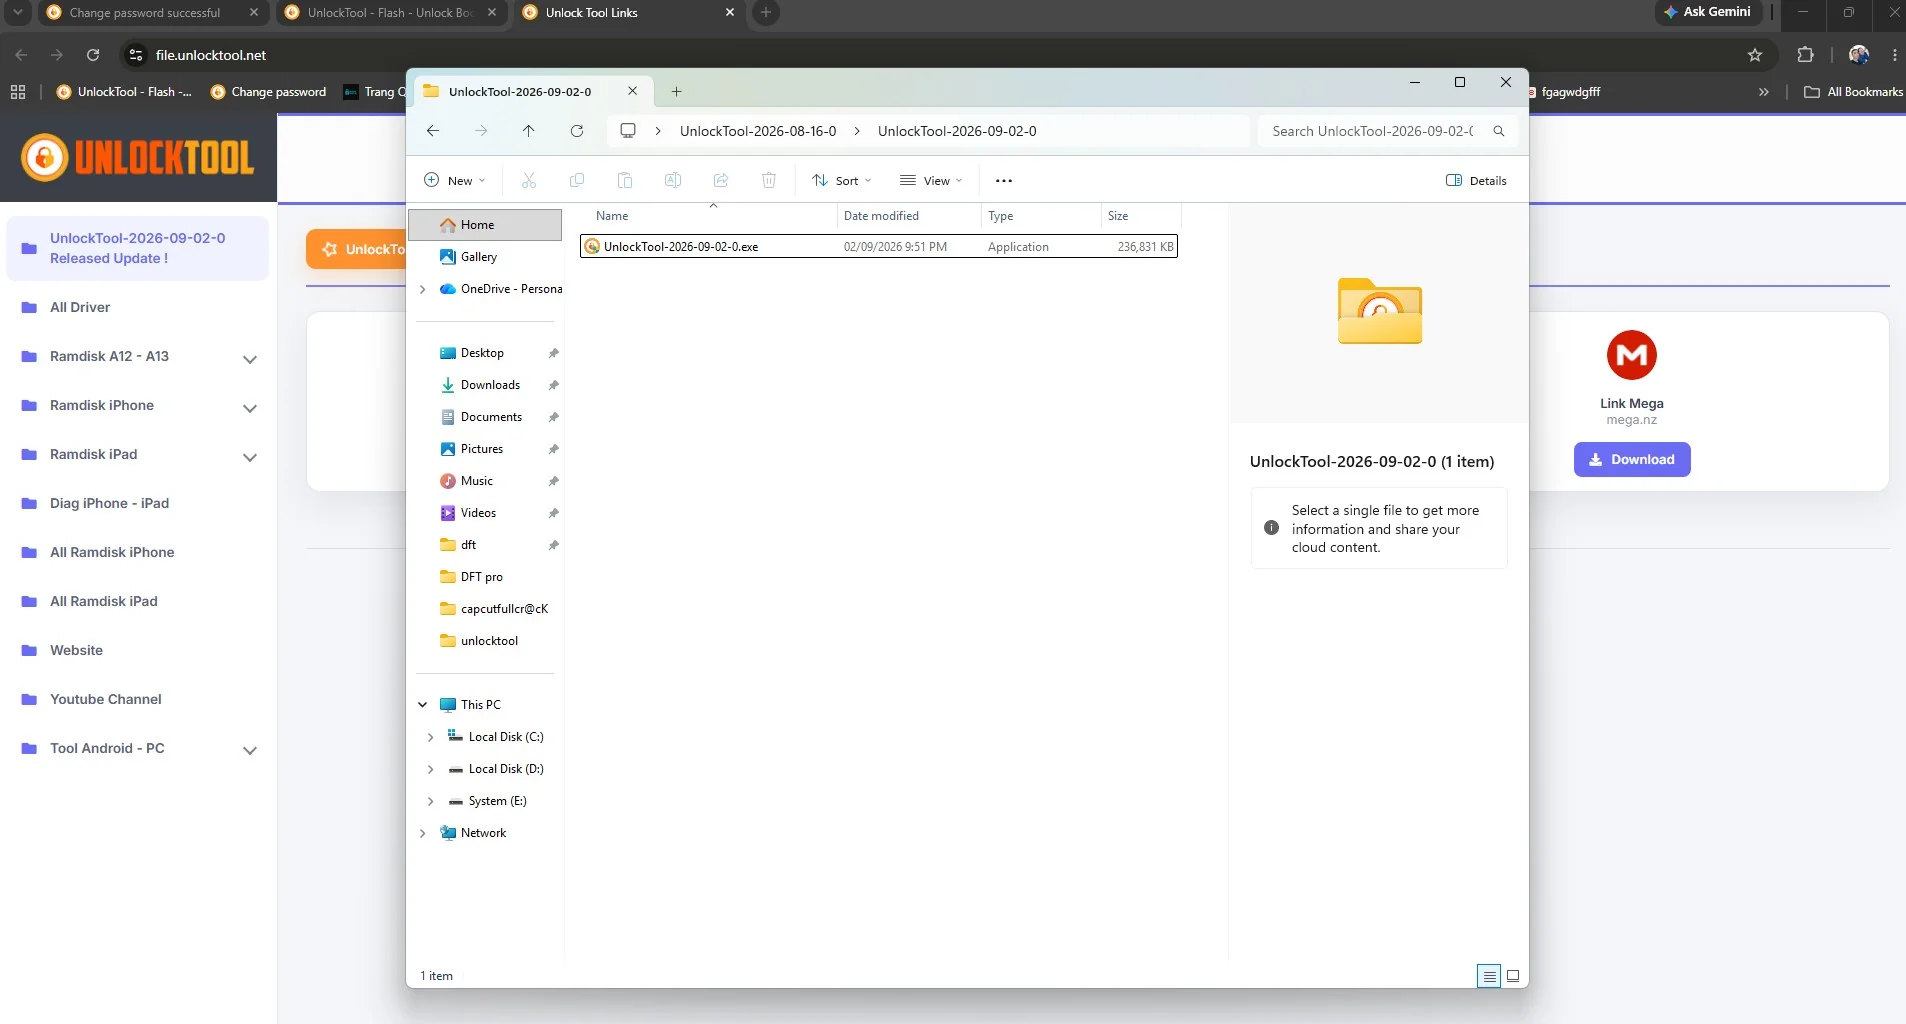This screenshot has height=1024, width=1906.
Task: Click UnlockTool-2026-08-16-0 breadcrumb
Action: coord(758,131)
